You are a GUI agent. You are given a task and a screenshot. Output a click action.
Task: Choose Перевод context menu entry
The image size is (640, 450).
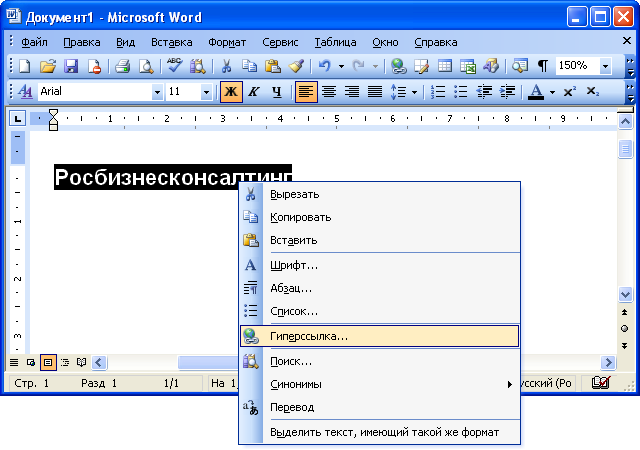pos(380,407)
